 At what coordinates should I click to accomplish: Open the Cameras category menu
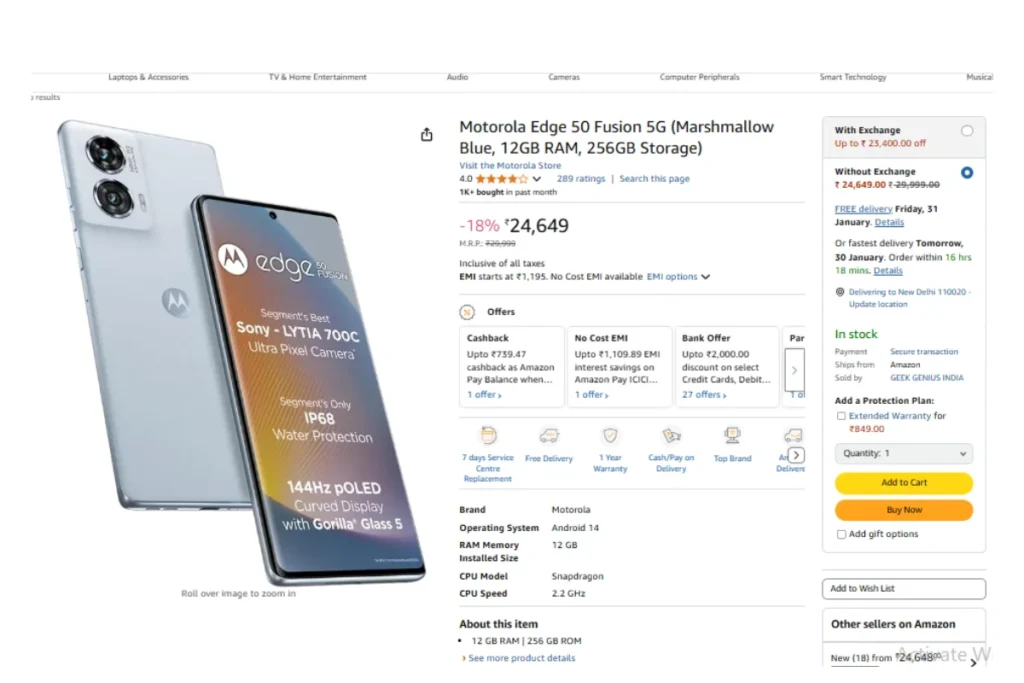564,77
